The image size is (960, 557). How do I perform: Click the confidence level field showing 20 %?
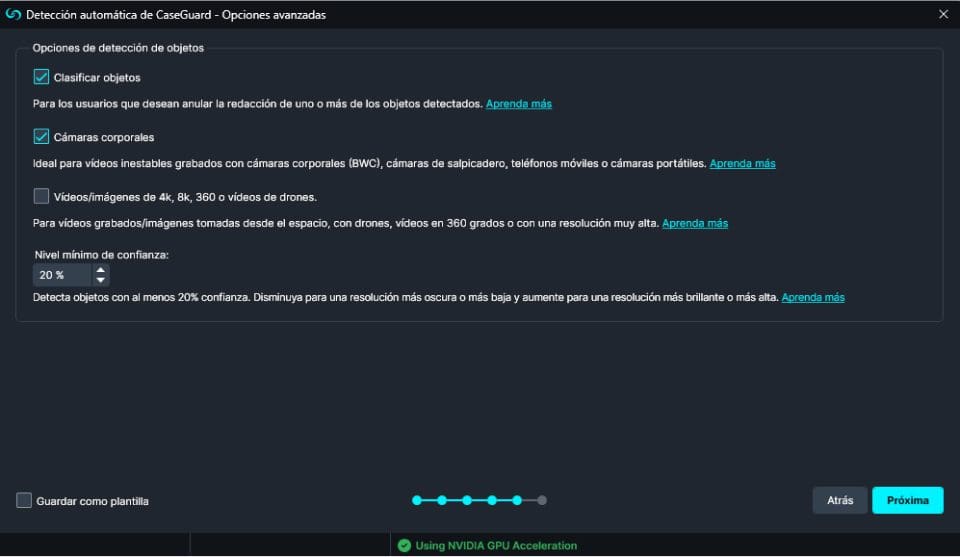coord(62,275)
